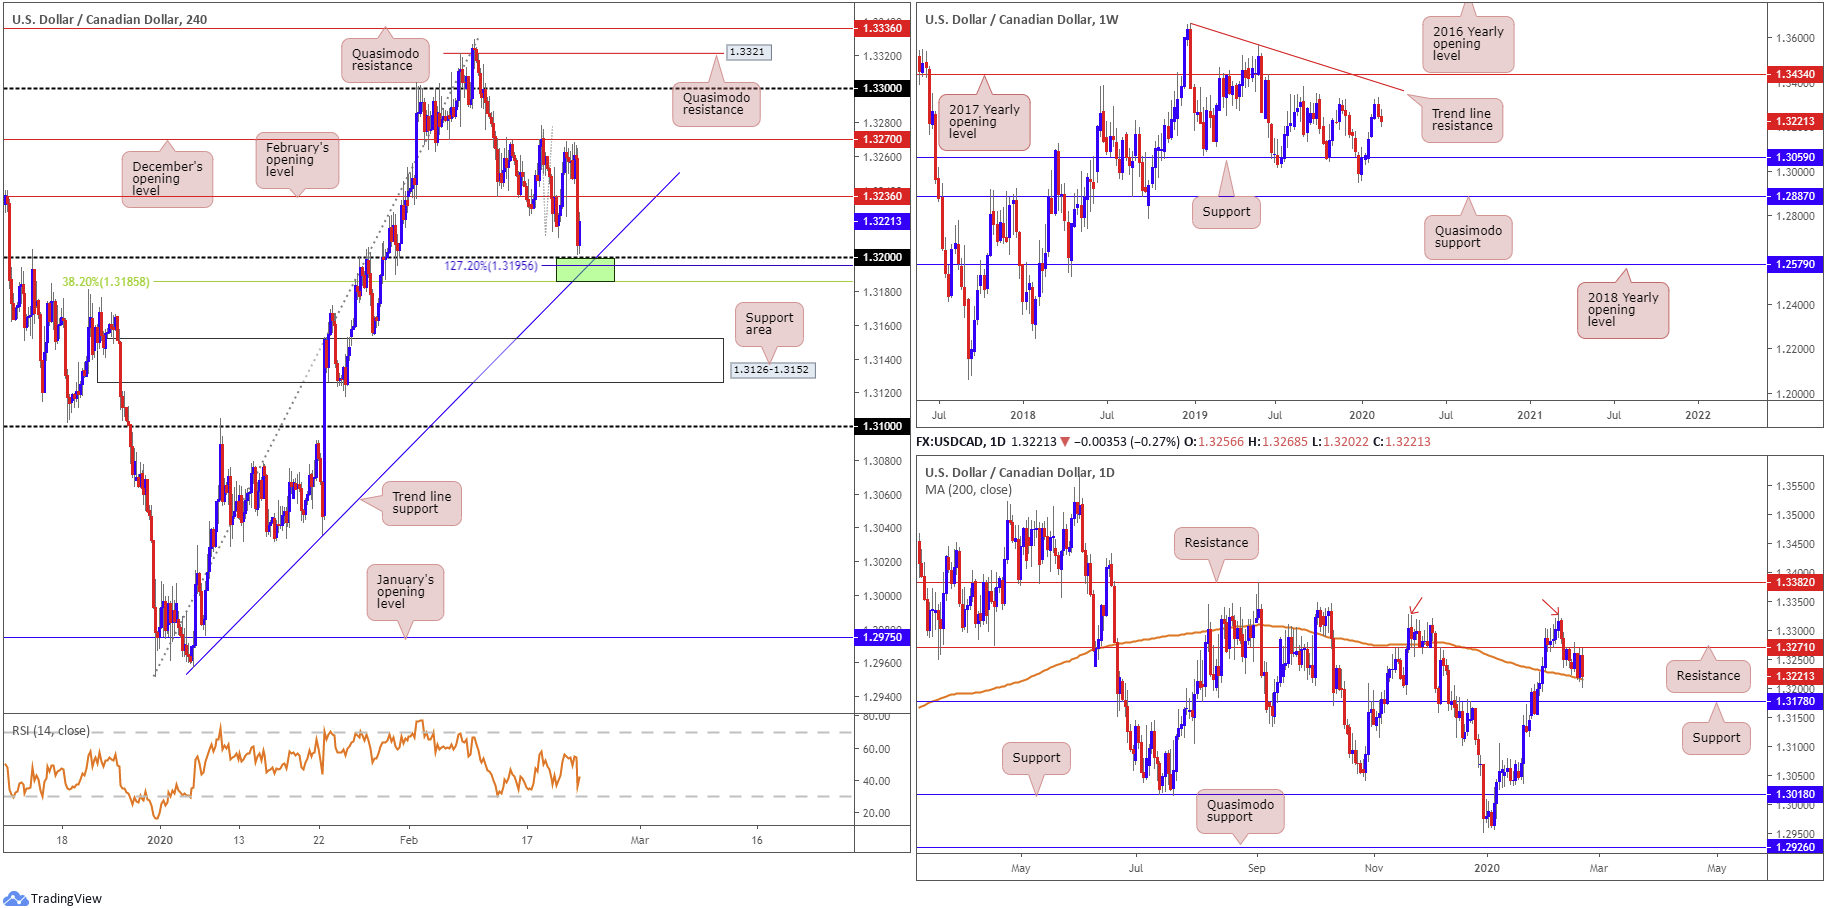Screen dimensions: 1826x908
Task: Click the 1.33360 price label on 240 chart
Action: click(x=882, y=28)
